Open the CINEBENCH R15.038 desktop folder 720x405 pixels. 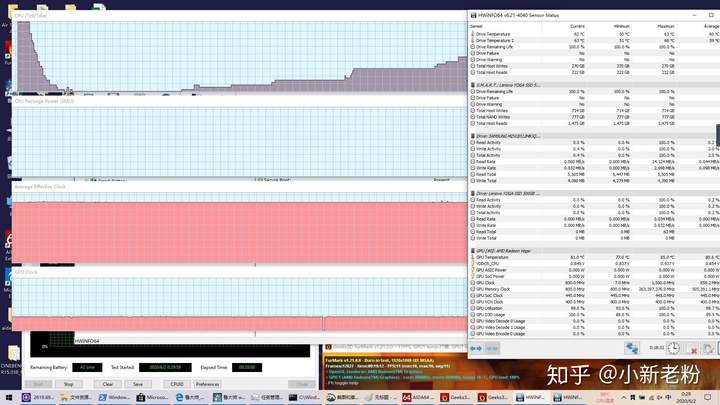pos(11,360)
